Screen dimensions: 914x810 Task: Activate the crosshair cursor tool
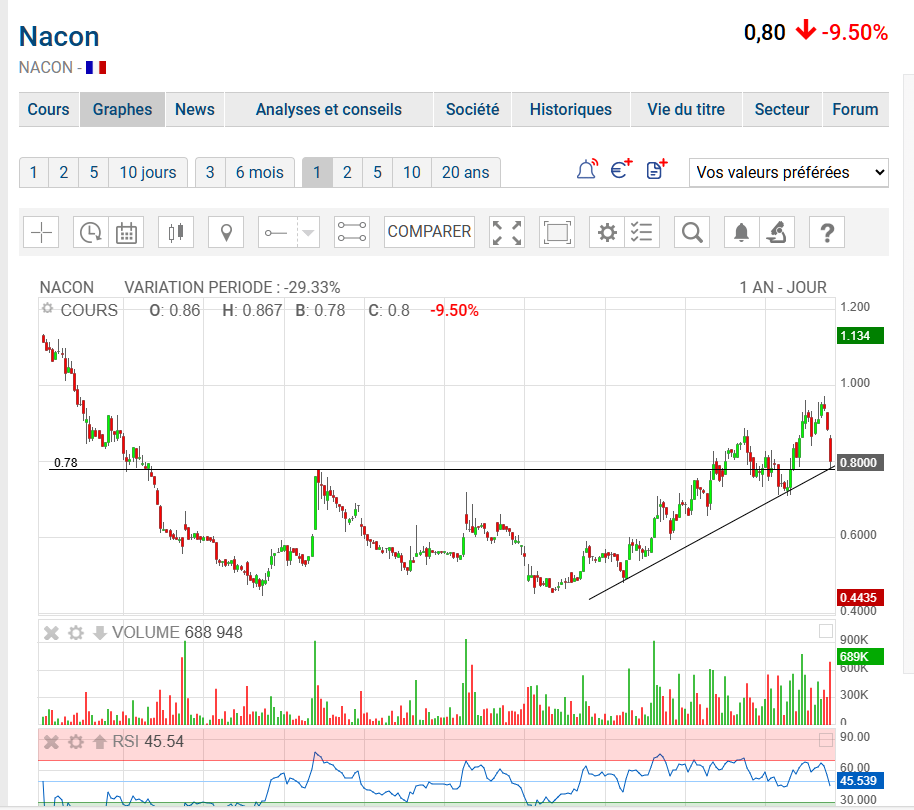click(41, 232)
